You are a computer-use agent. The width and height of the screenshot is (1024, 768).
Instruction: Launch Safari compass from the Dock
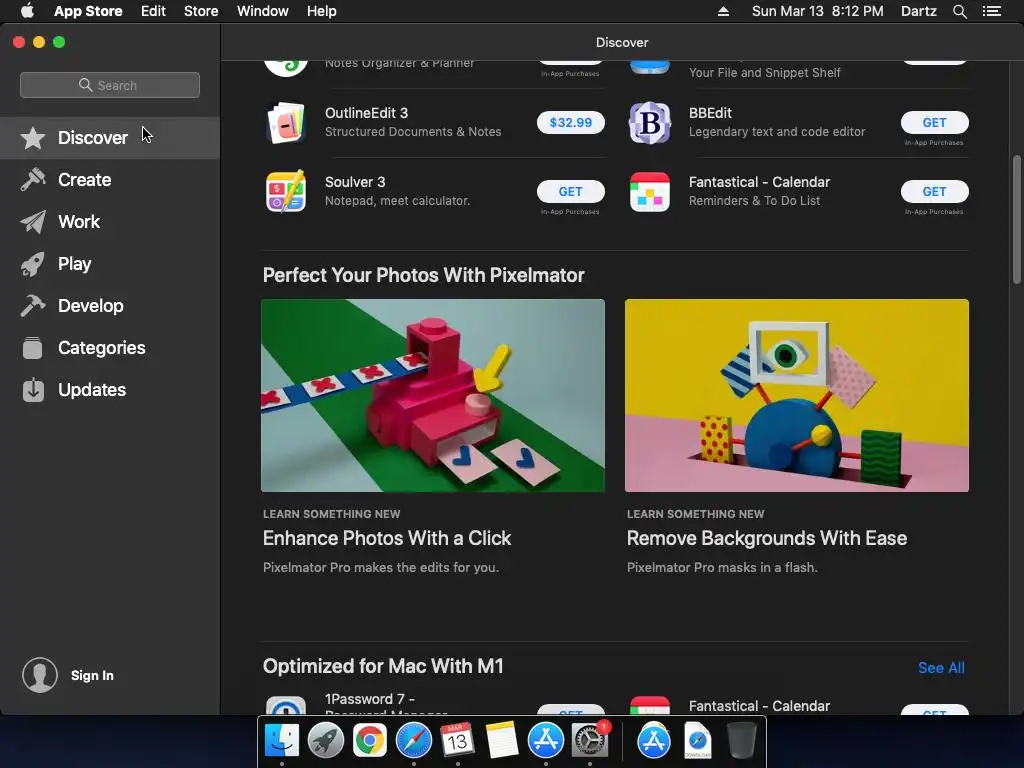(413, 741)
